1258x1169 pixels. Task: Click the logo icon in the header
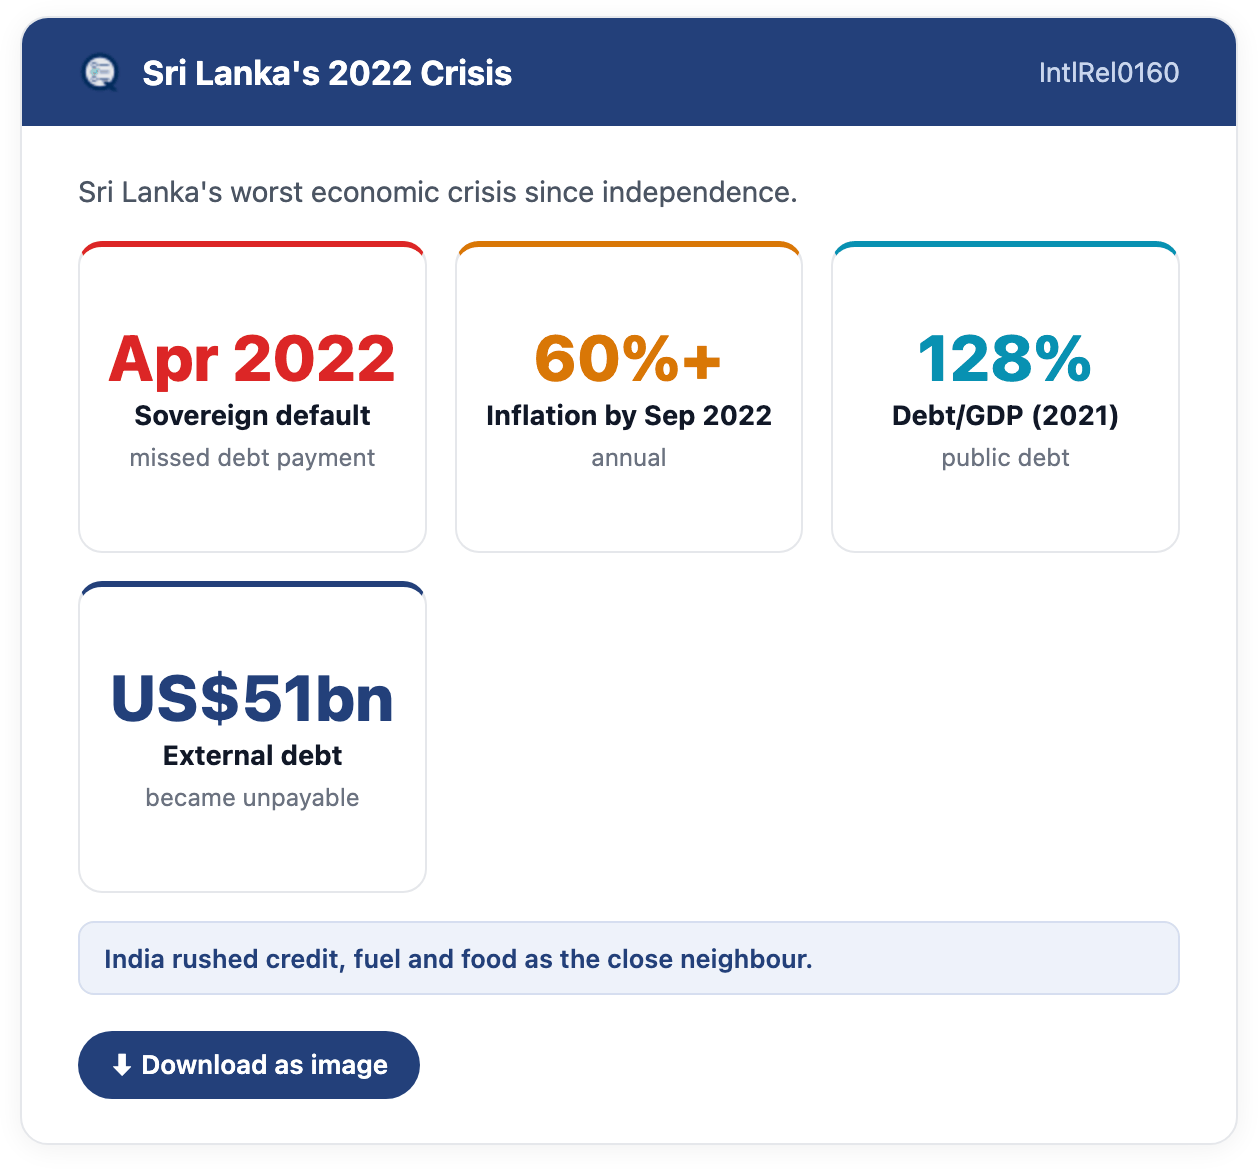click(x=99, y=72)
